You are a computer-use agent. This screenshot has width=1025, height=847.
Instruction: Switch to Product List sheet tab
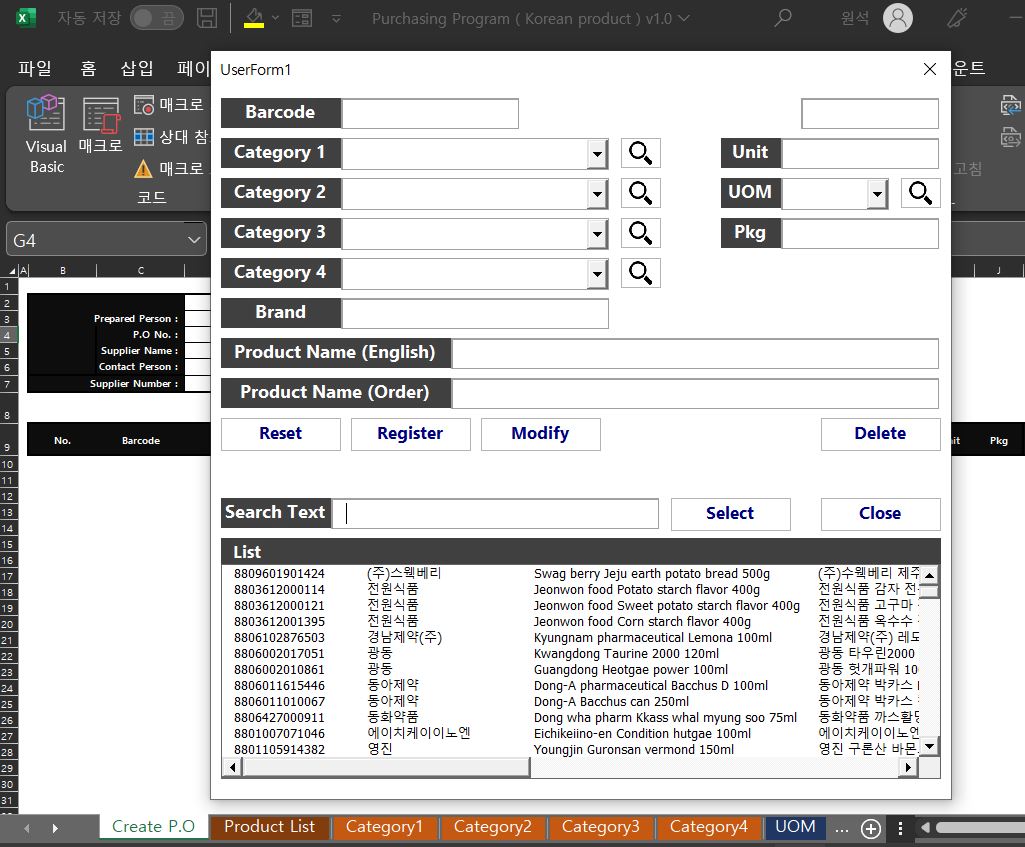269,827
